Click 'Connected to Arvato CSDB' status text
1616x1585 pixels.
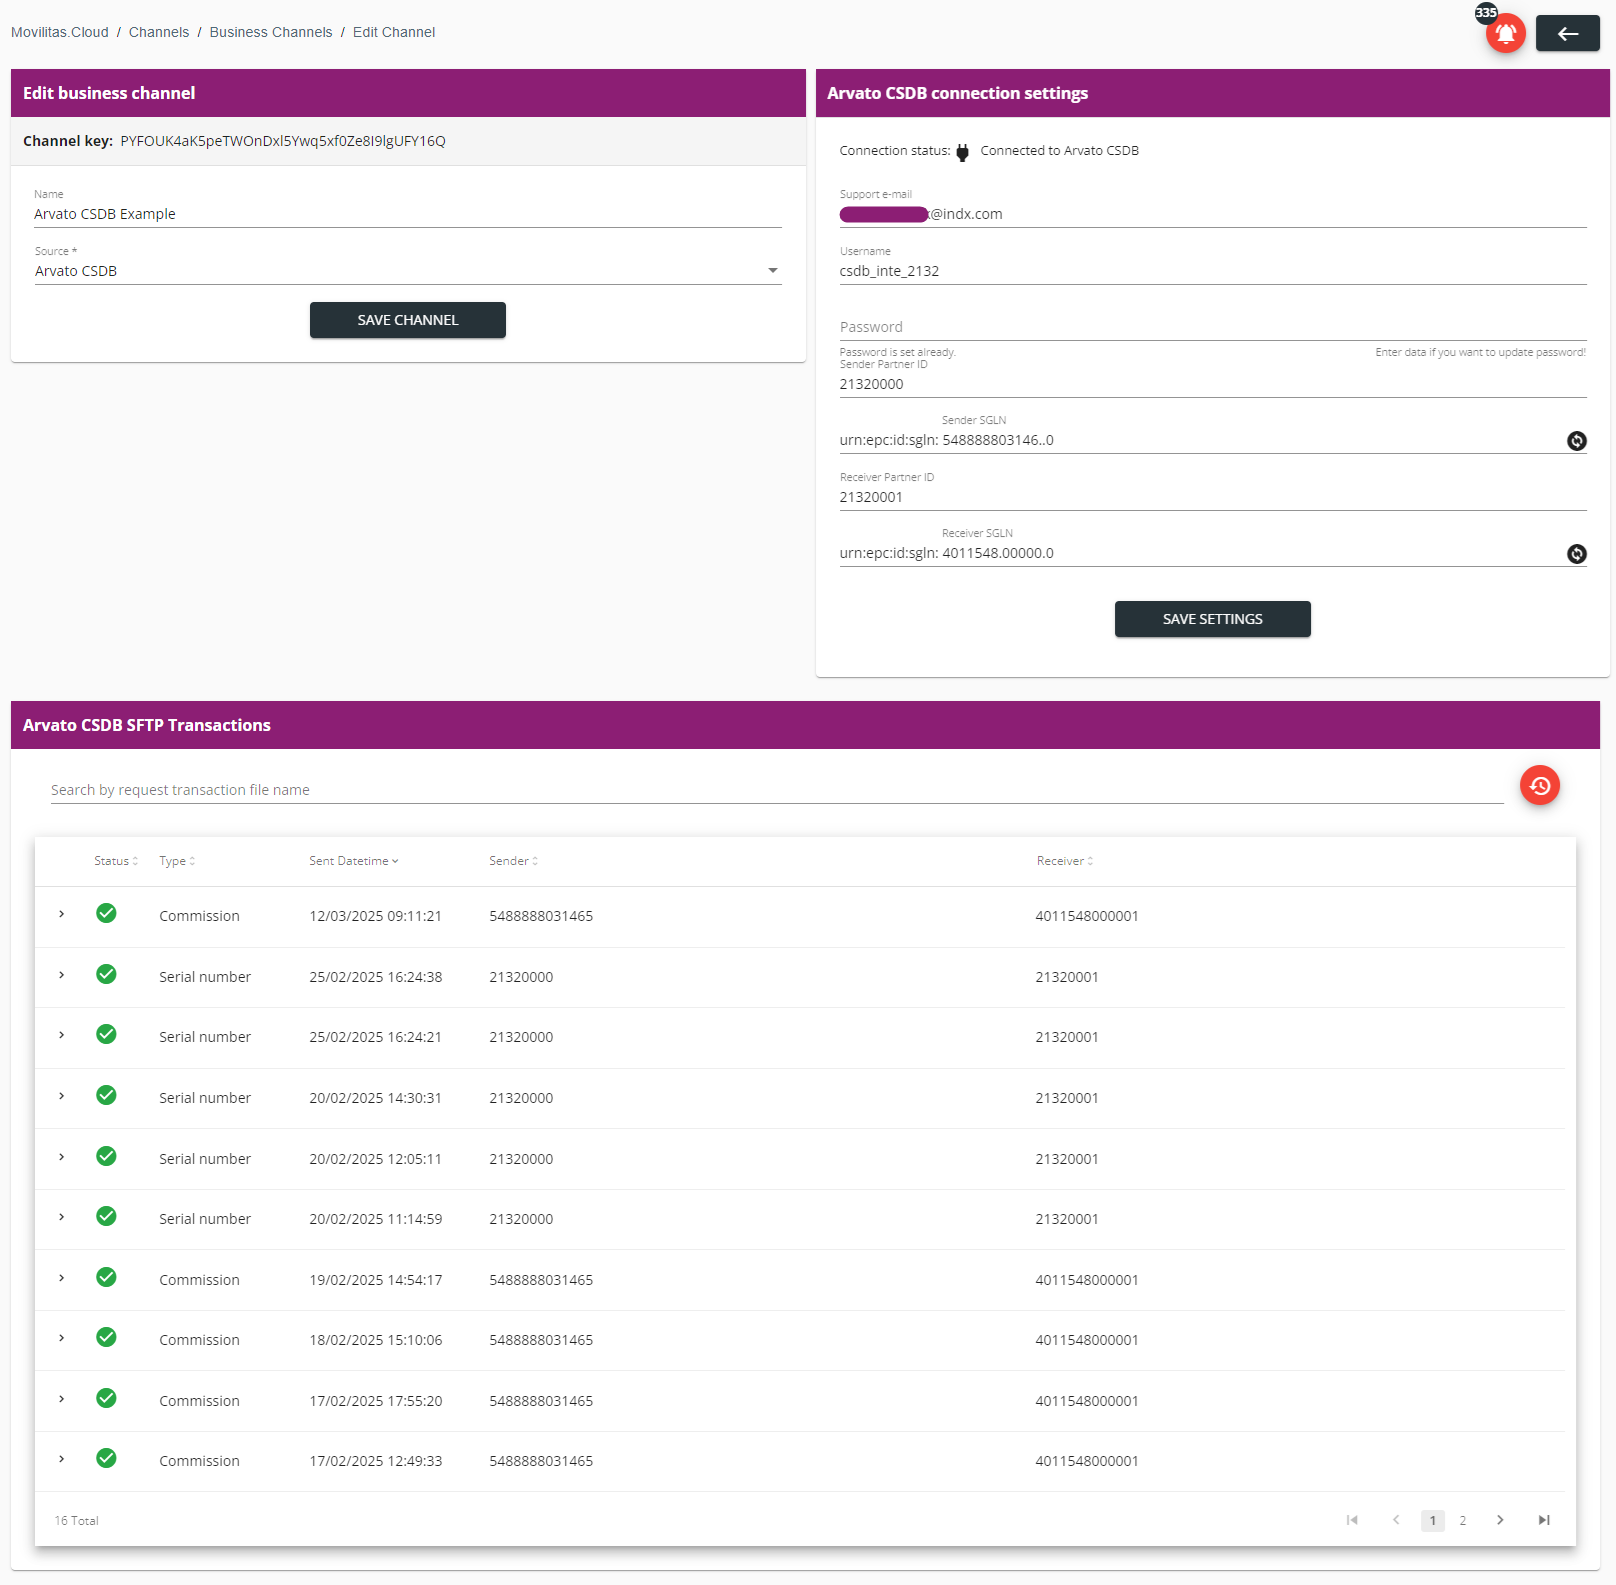click(1060, 151)
